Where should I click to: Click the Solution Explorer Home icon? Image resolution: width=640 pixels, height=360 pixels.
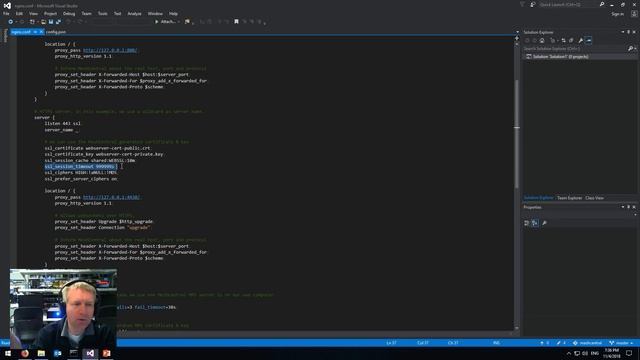542,40
